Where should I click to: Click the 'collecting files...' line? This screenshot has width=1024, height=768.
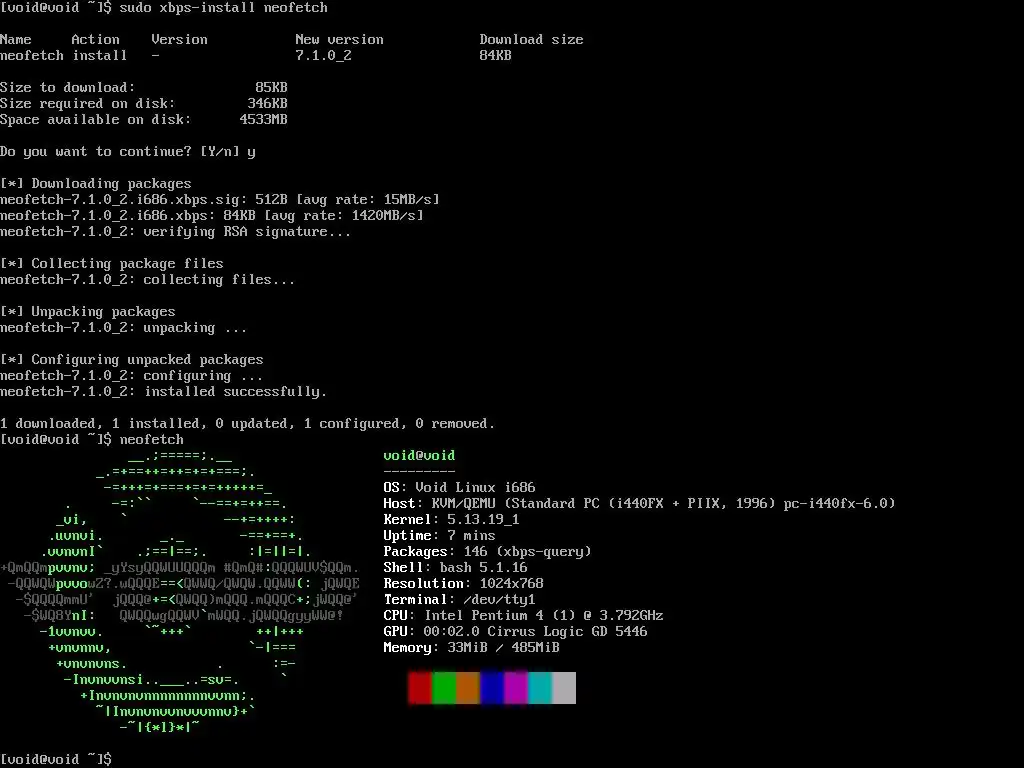click(x=148, y=280)
